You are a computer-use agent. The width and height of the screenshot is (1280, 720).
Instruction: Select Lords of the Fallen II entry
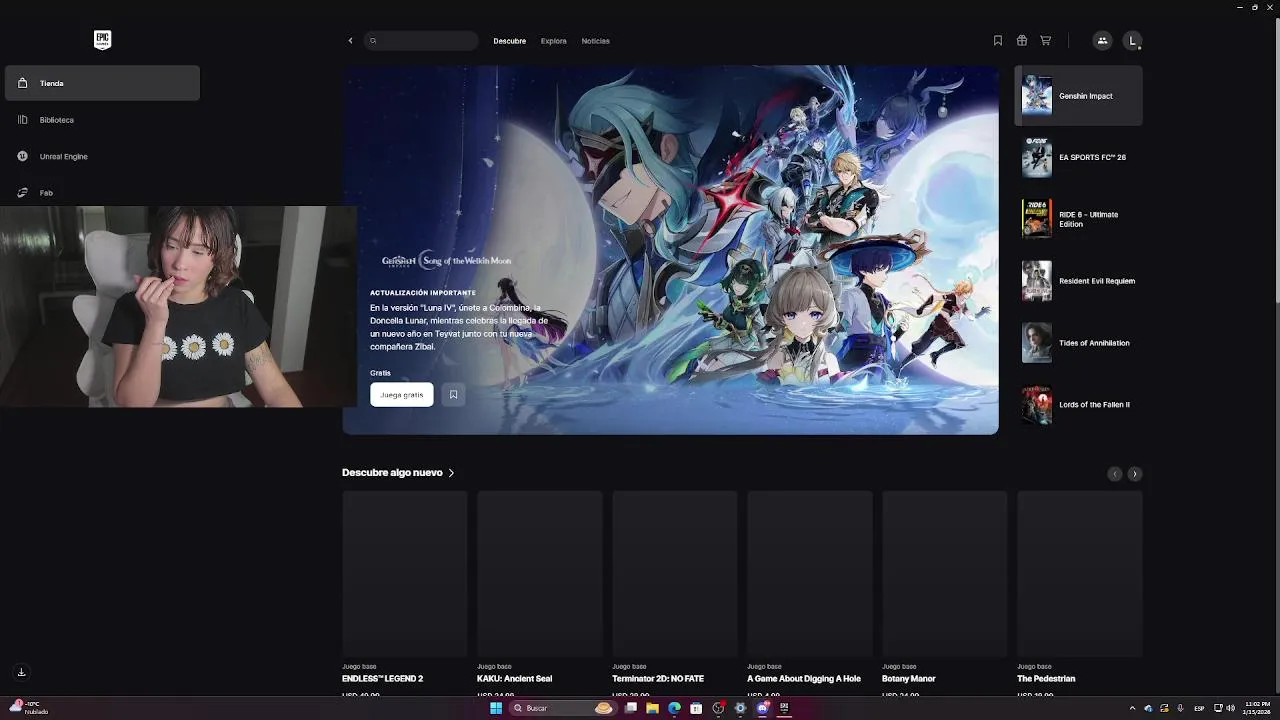click(x=1078, y=405)
